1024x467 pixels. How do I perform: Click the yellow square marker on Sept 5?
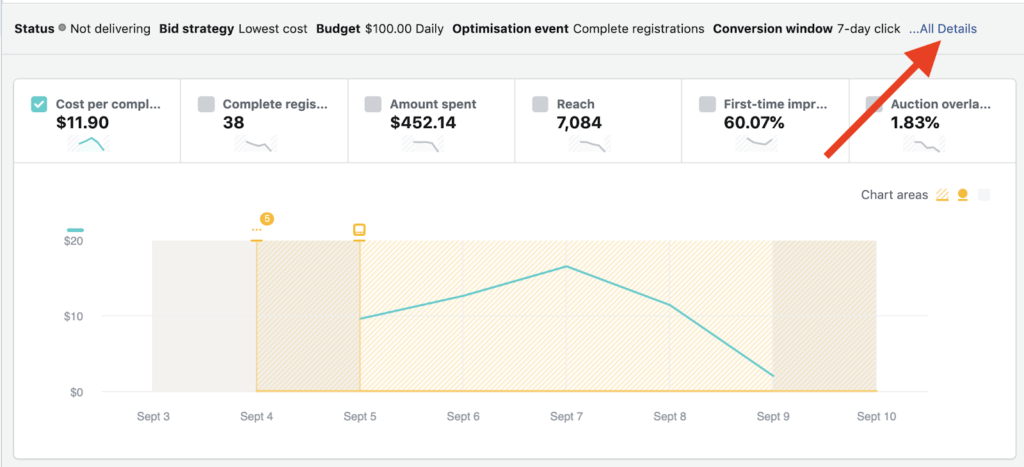pyautogui.click(x=359, y=230)
